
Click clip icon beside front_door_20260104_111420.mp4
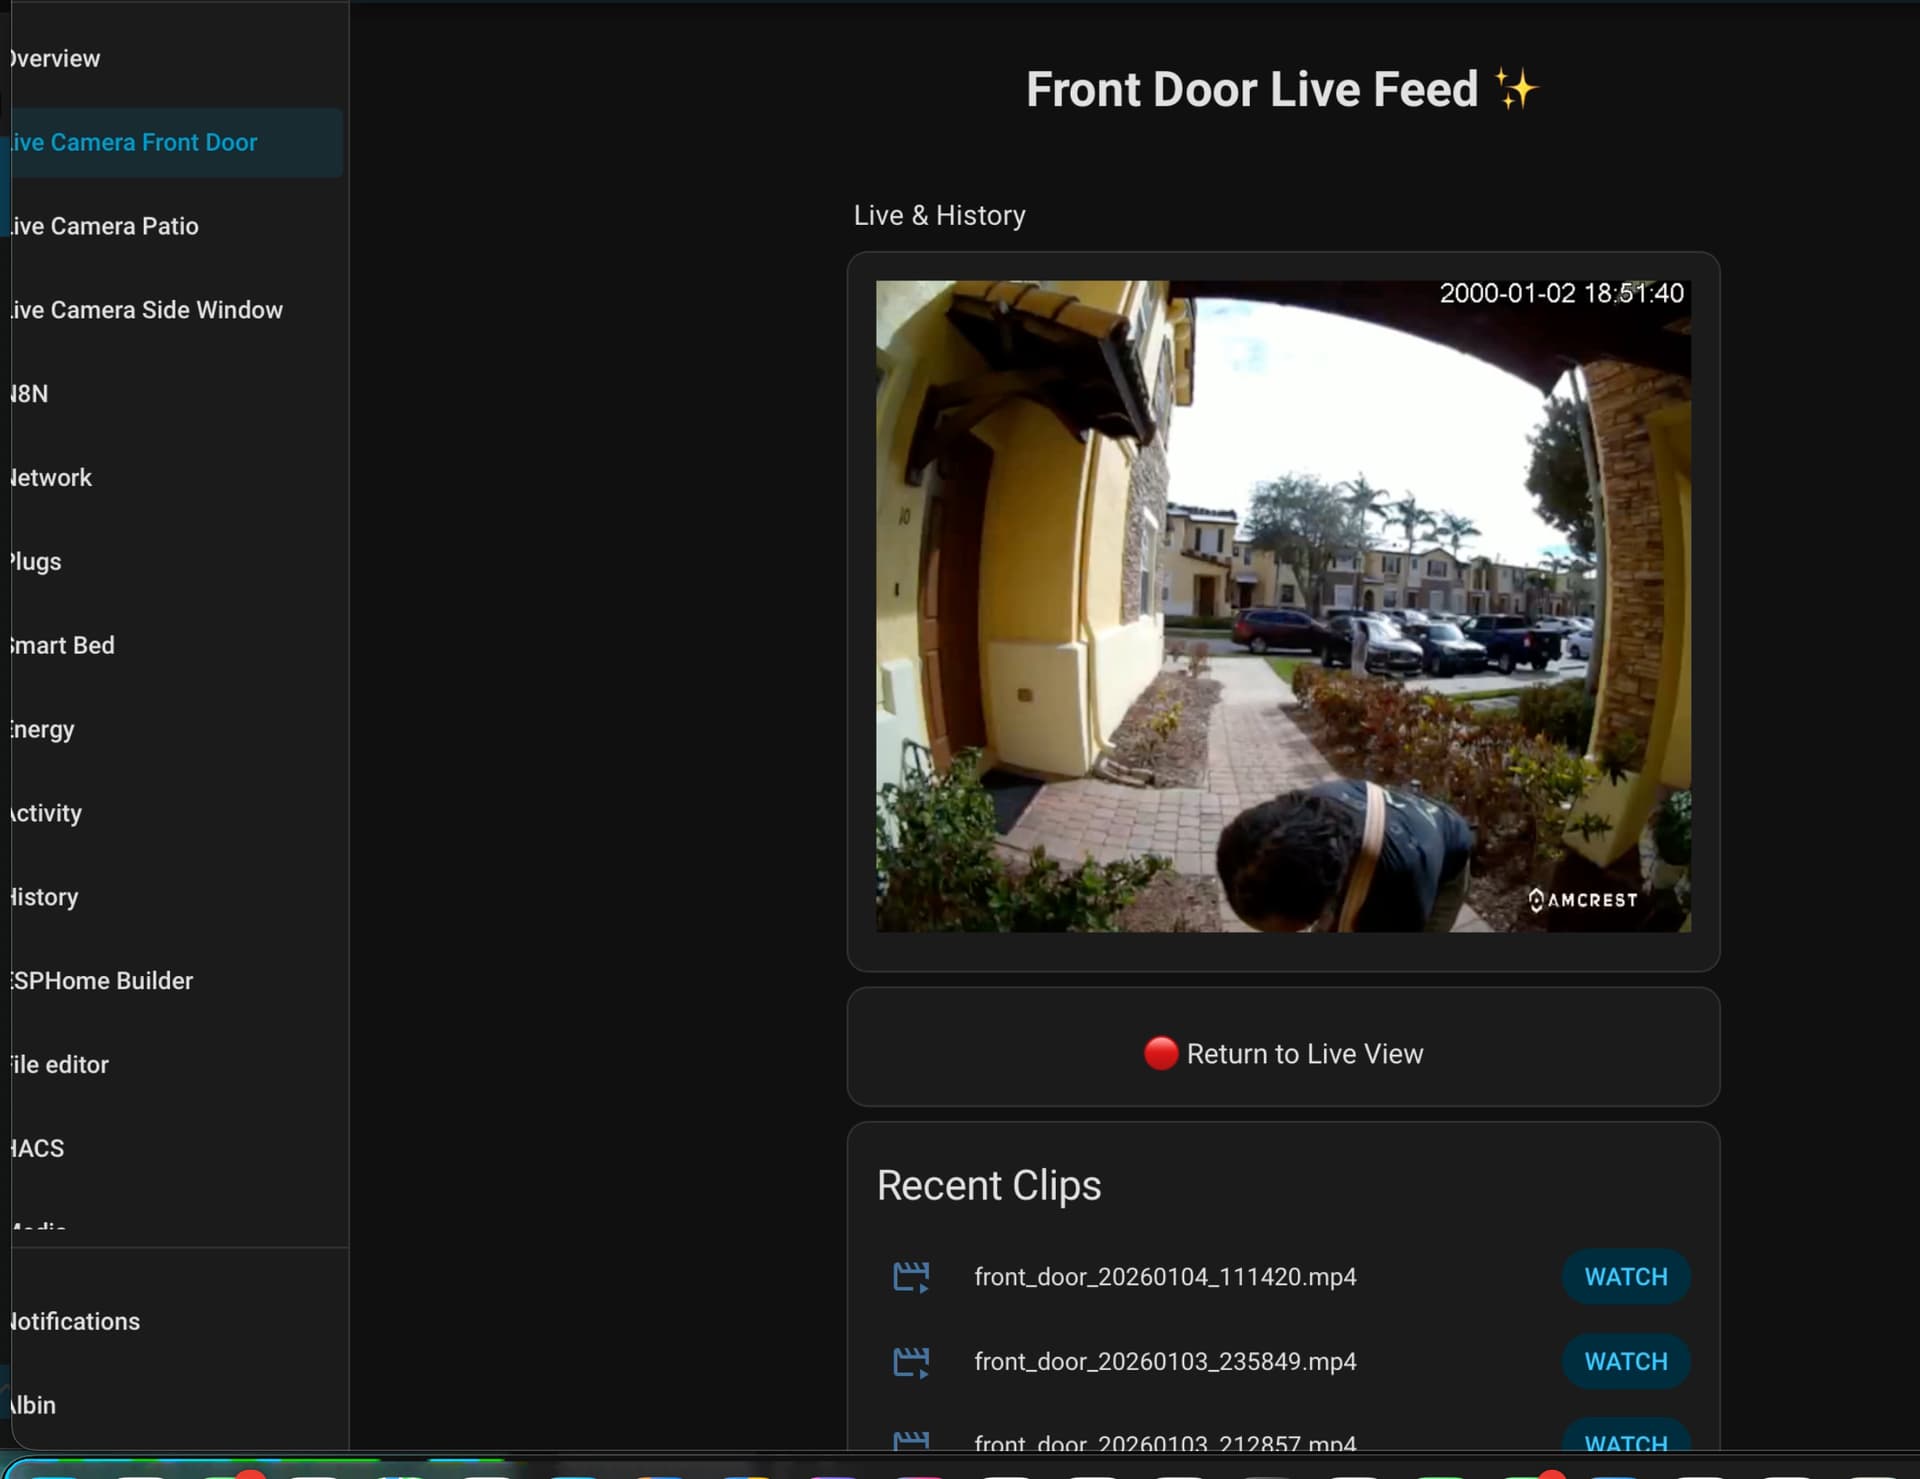pos(910,1277)
